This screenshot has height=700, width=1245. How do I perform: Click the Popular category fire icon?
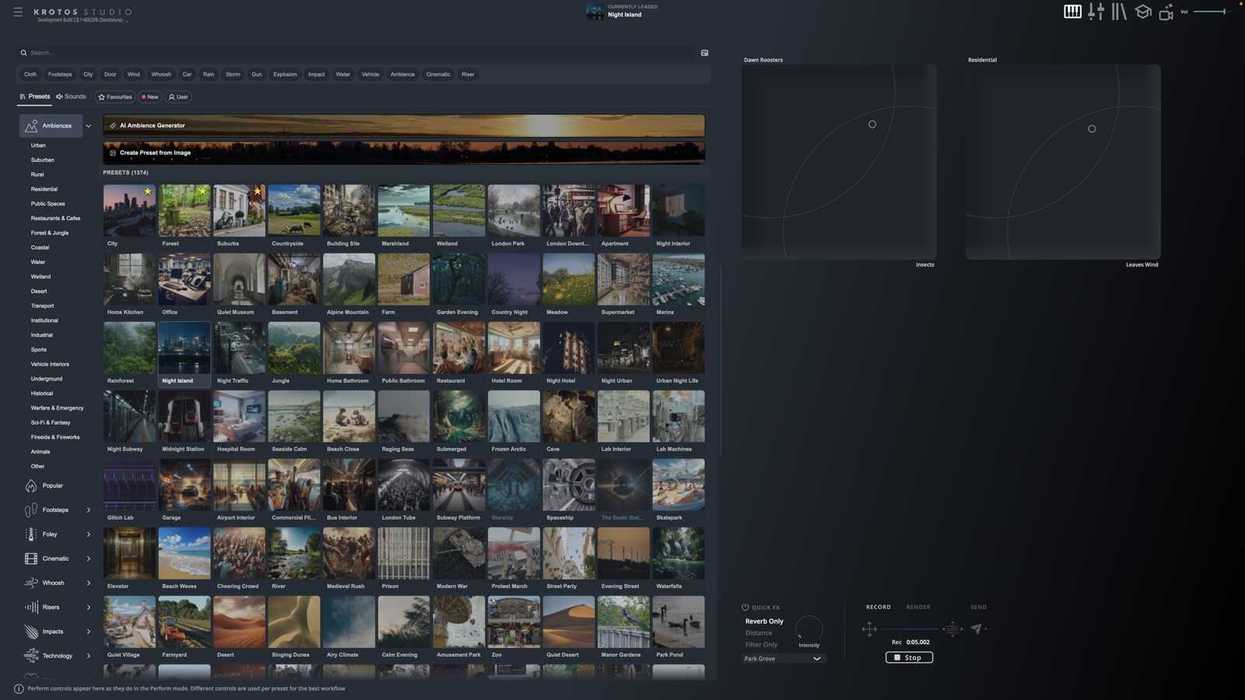31,486
